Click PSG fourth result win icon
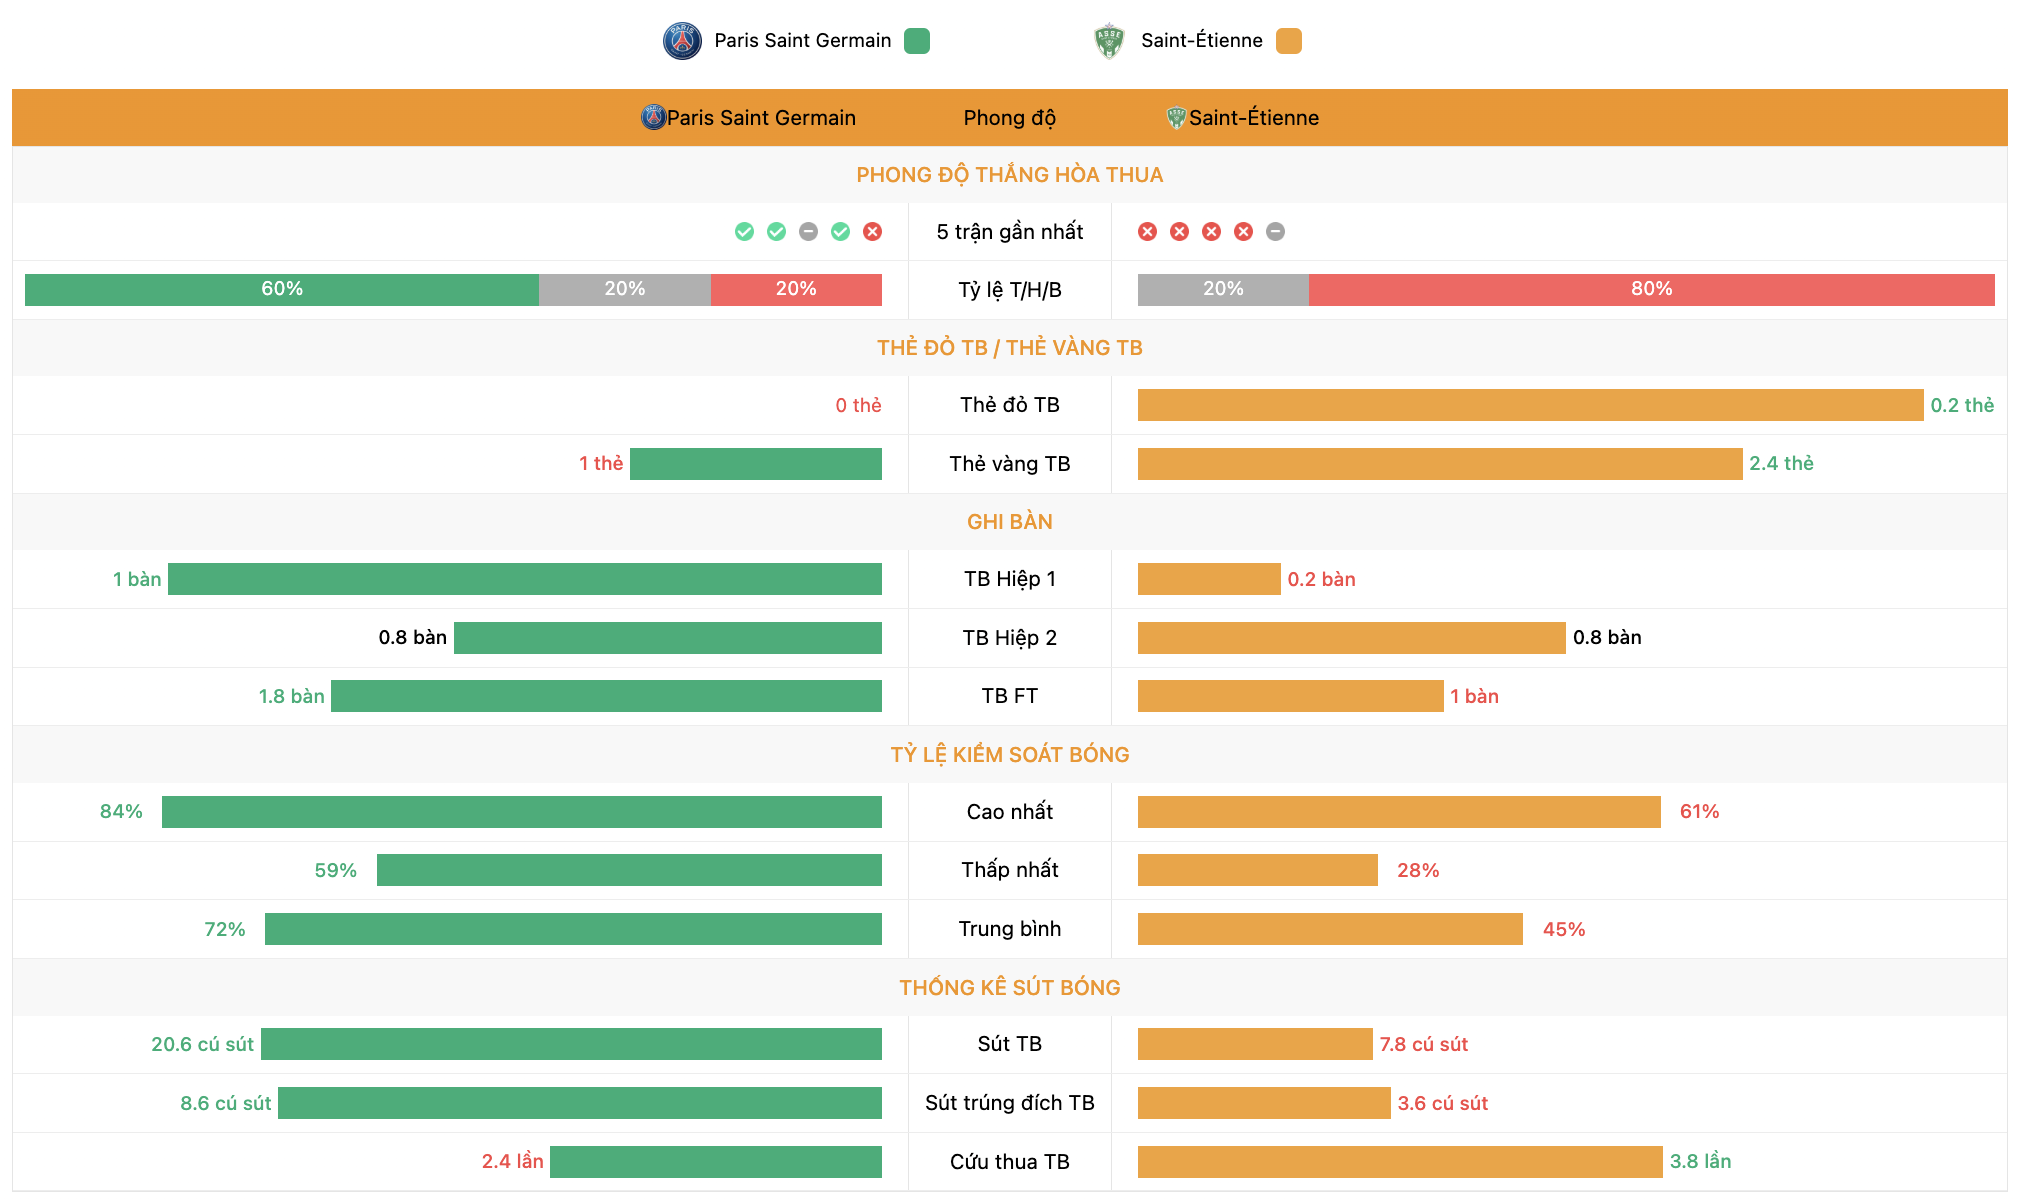Image resolution: width=2018 pixels, height=1204 pixels. tap(840, 232)
